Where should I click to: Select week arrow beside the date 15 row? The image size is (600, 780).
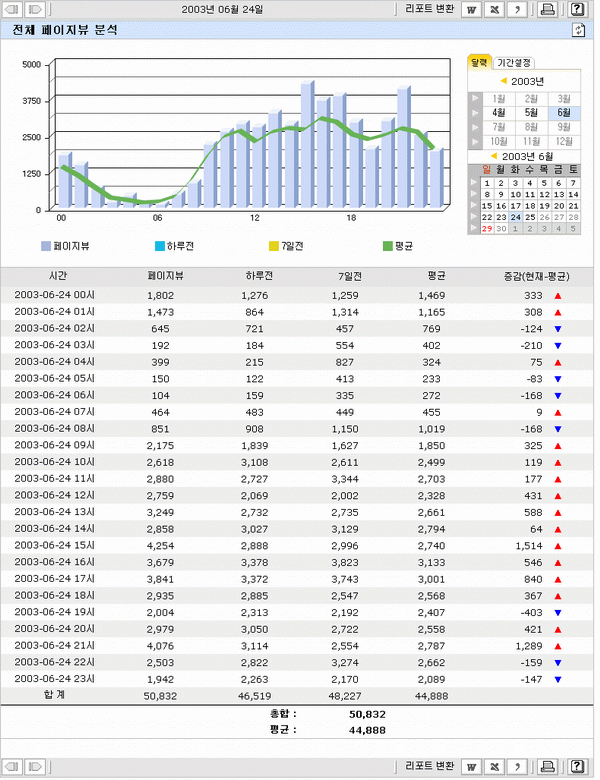(x=474, y=205)
